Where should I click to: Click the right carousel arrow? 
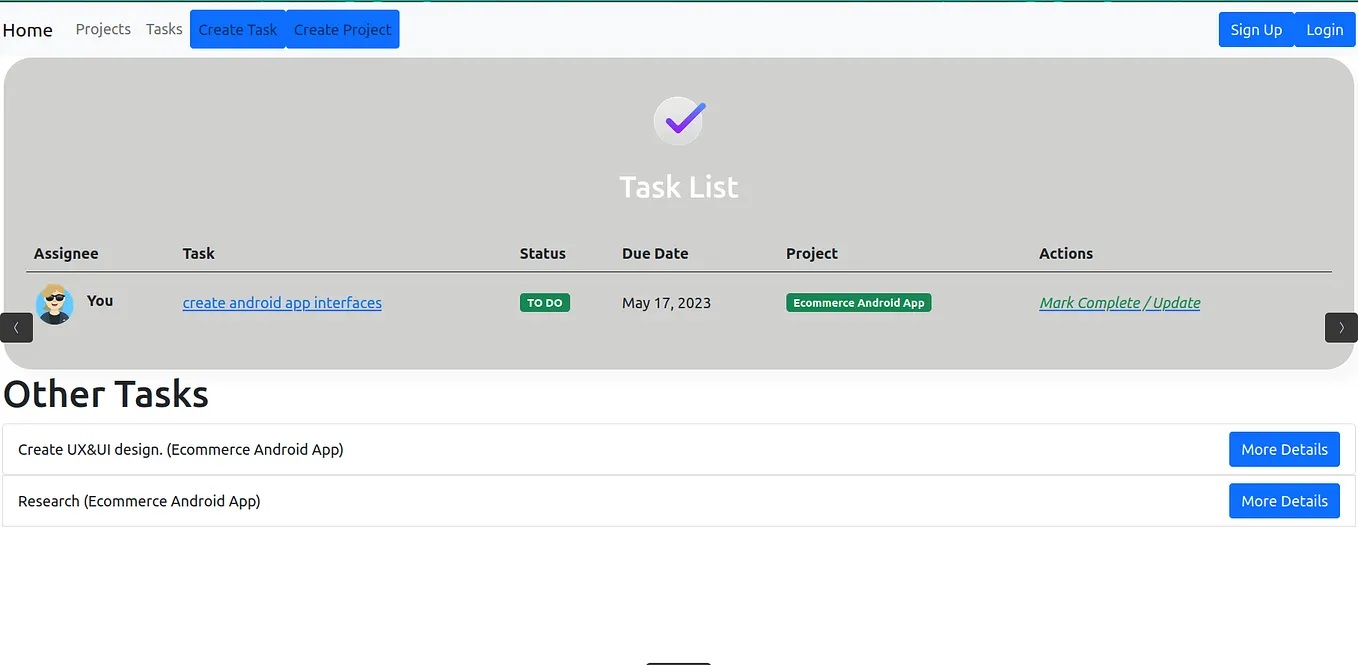click(x=1341, y=327)
